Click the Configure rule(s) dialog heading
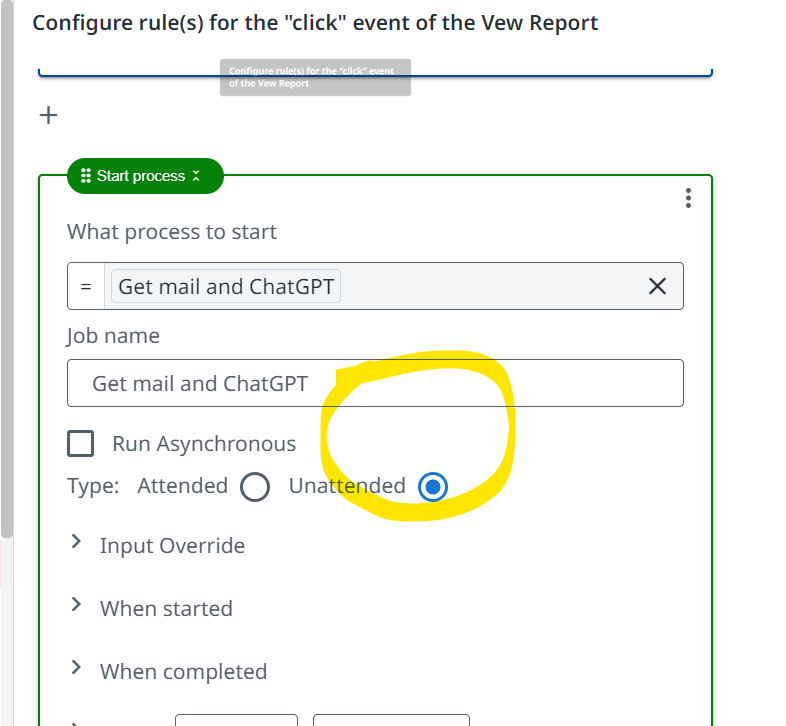This screenshot has width=786, height=726. [x=315, y=22]
